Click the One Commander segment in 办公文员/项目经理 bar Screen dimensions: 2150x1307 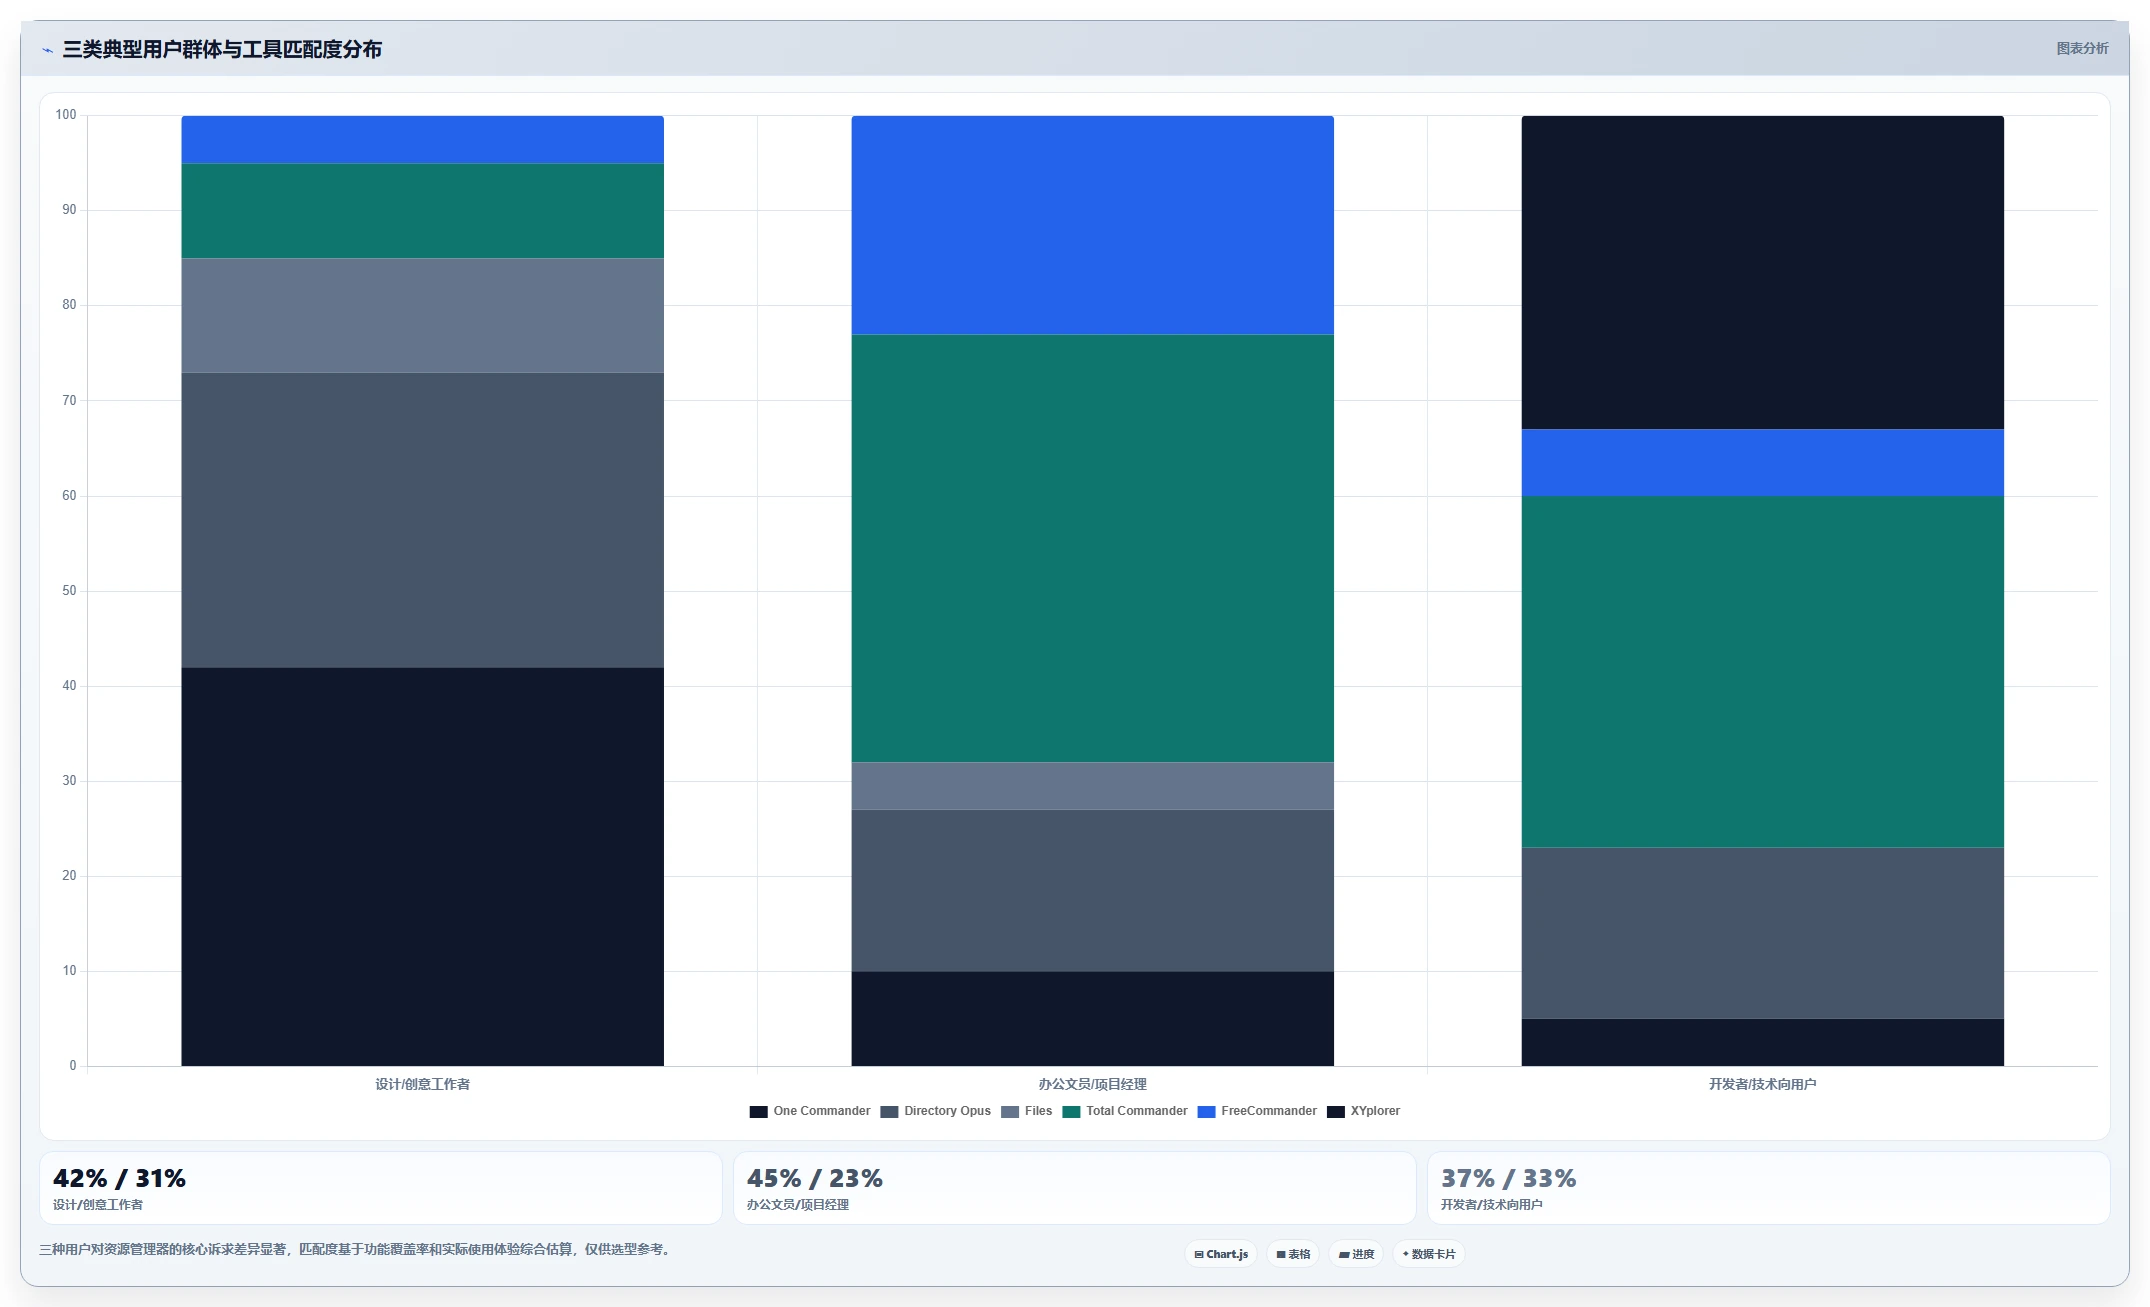1092,1019
